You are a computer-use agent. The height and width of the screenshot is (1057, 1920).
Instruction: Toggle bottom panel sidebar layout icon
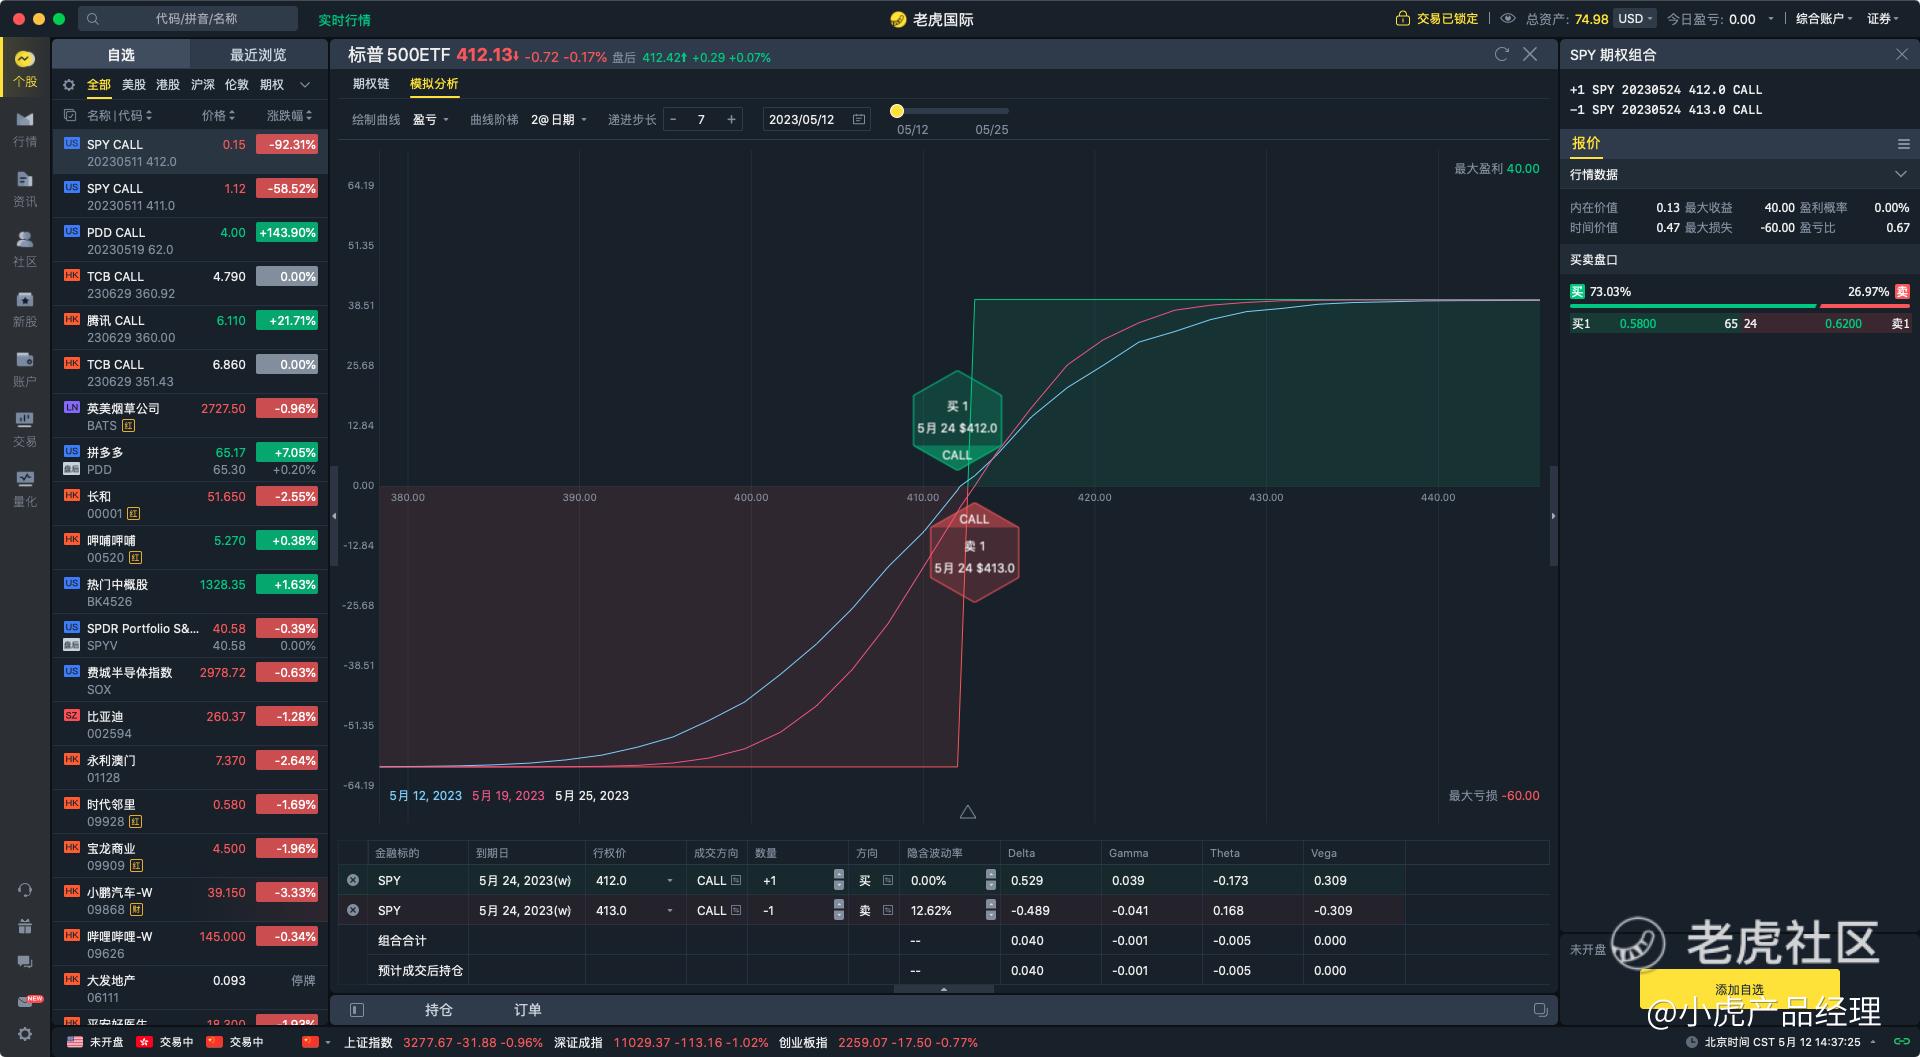click(x=357, y=1010)
